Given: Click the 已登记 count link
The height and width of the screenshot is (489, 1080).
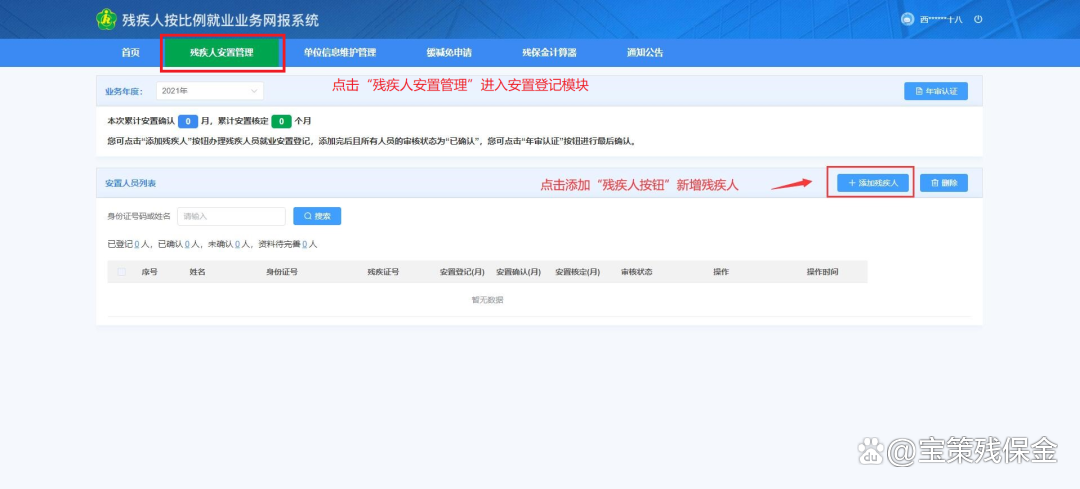Looking at the screenshot, I should pos(137,244).
